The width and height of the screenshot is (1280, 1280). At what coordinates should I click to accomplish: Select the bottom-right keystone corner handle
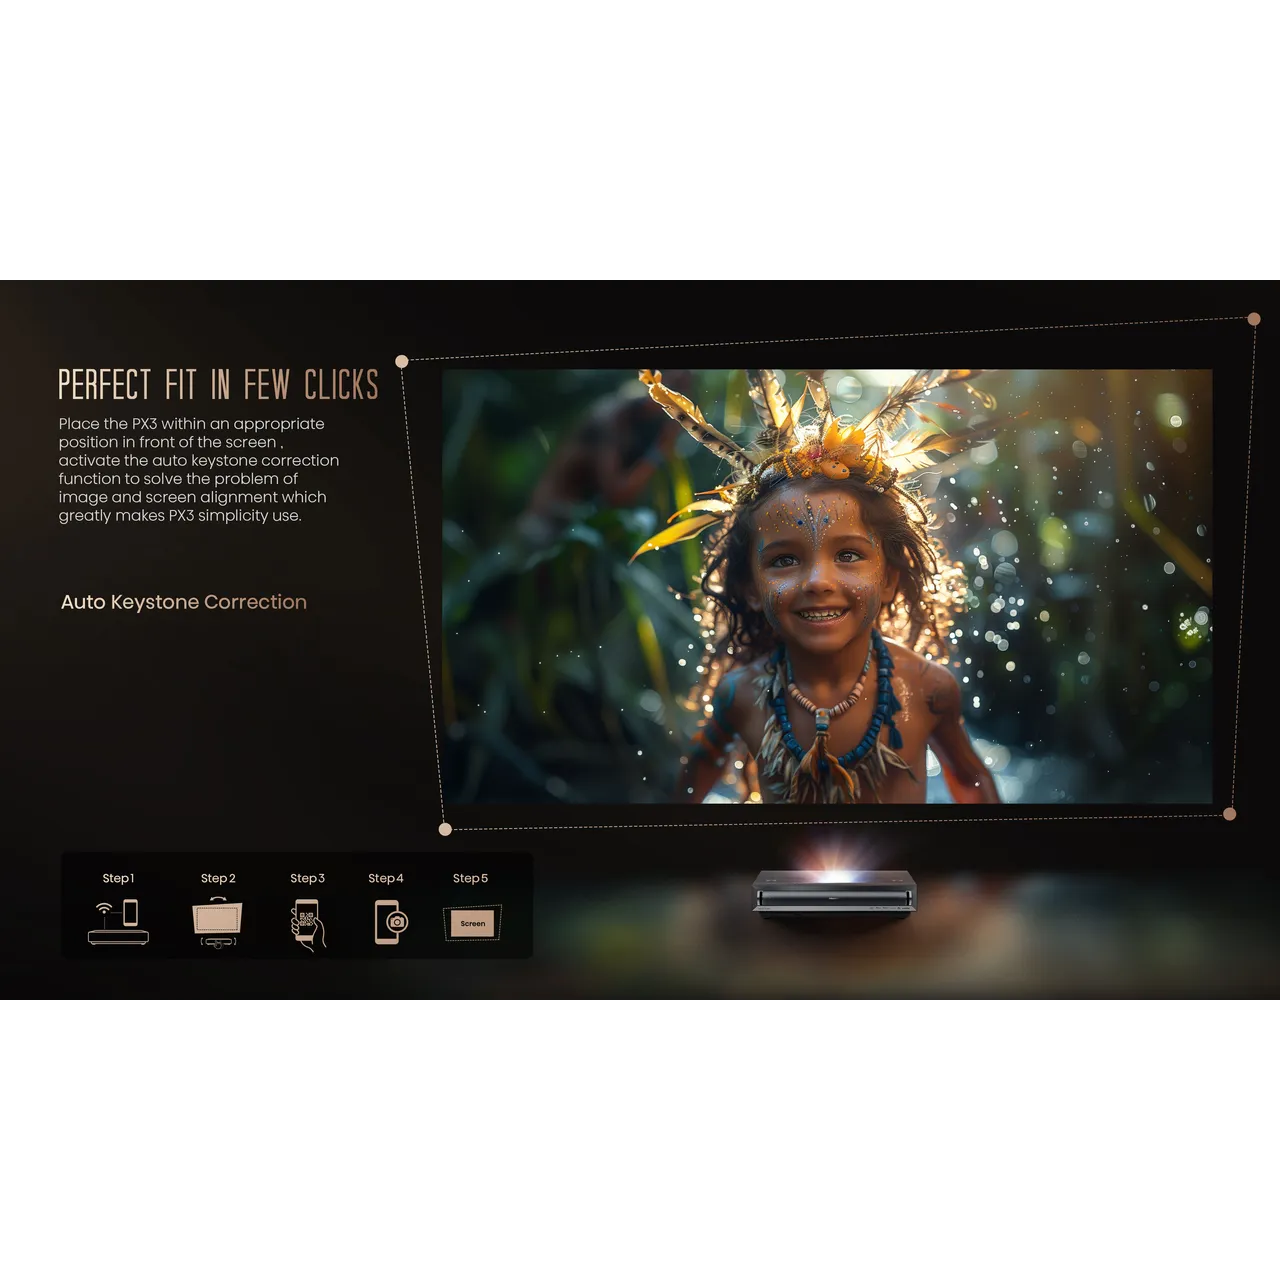tap(1230, 814)
